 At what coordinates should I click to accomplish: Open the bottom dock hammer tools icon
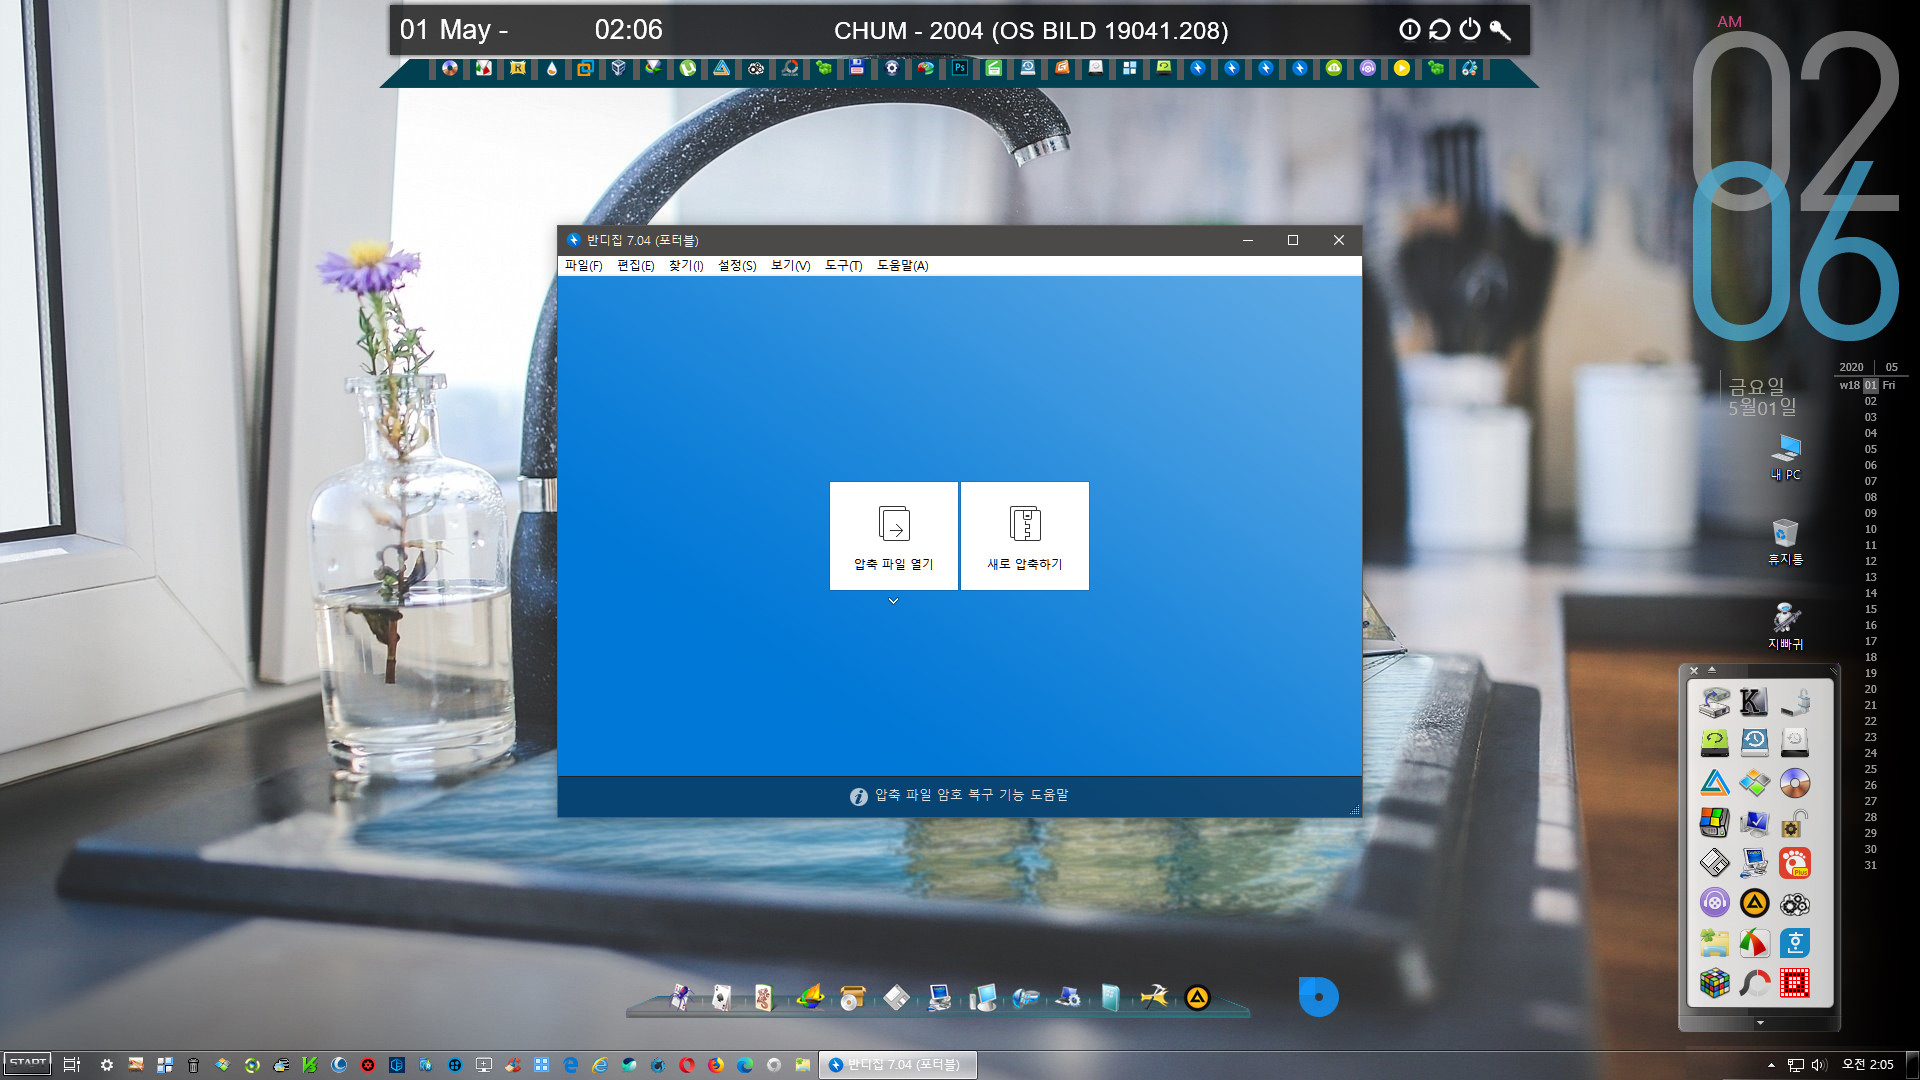pos(1153,997)
